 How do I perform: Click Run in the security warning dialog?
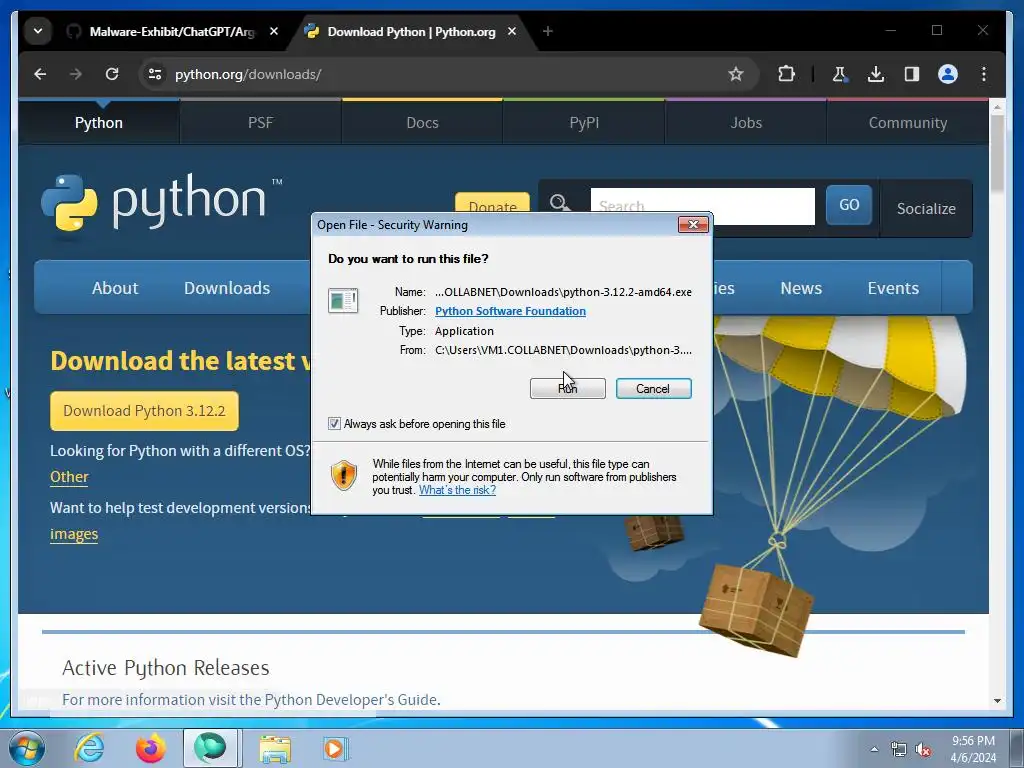[x=568, y=389]
